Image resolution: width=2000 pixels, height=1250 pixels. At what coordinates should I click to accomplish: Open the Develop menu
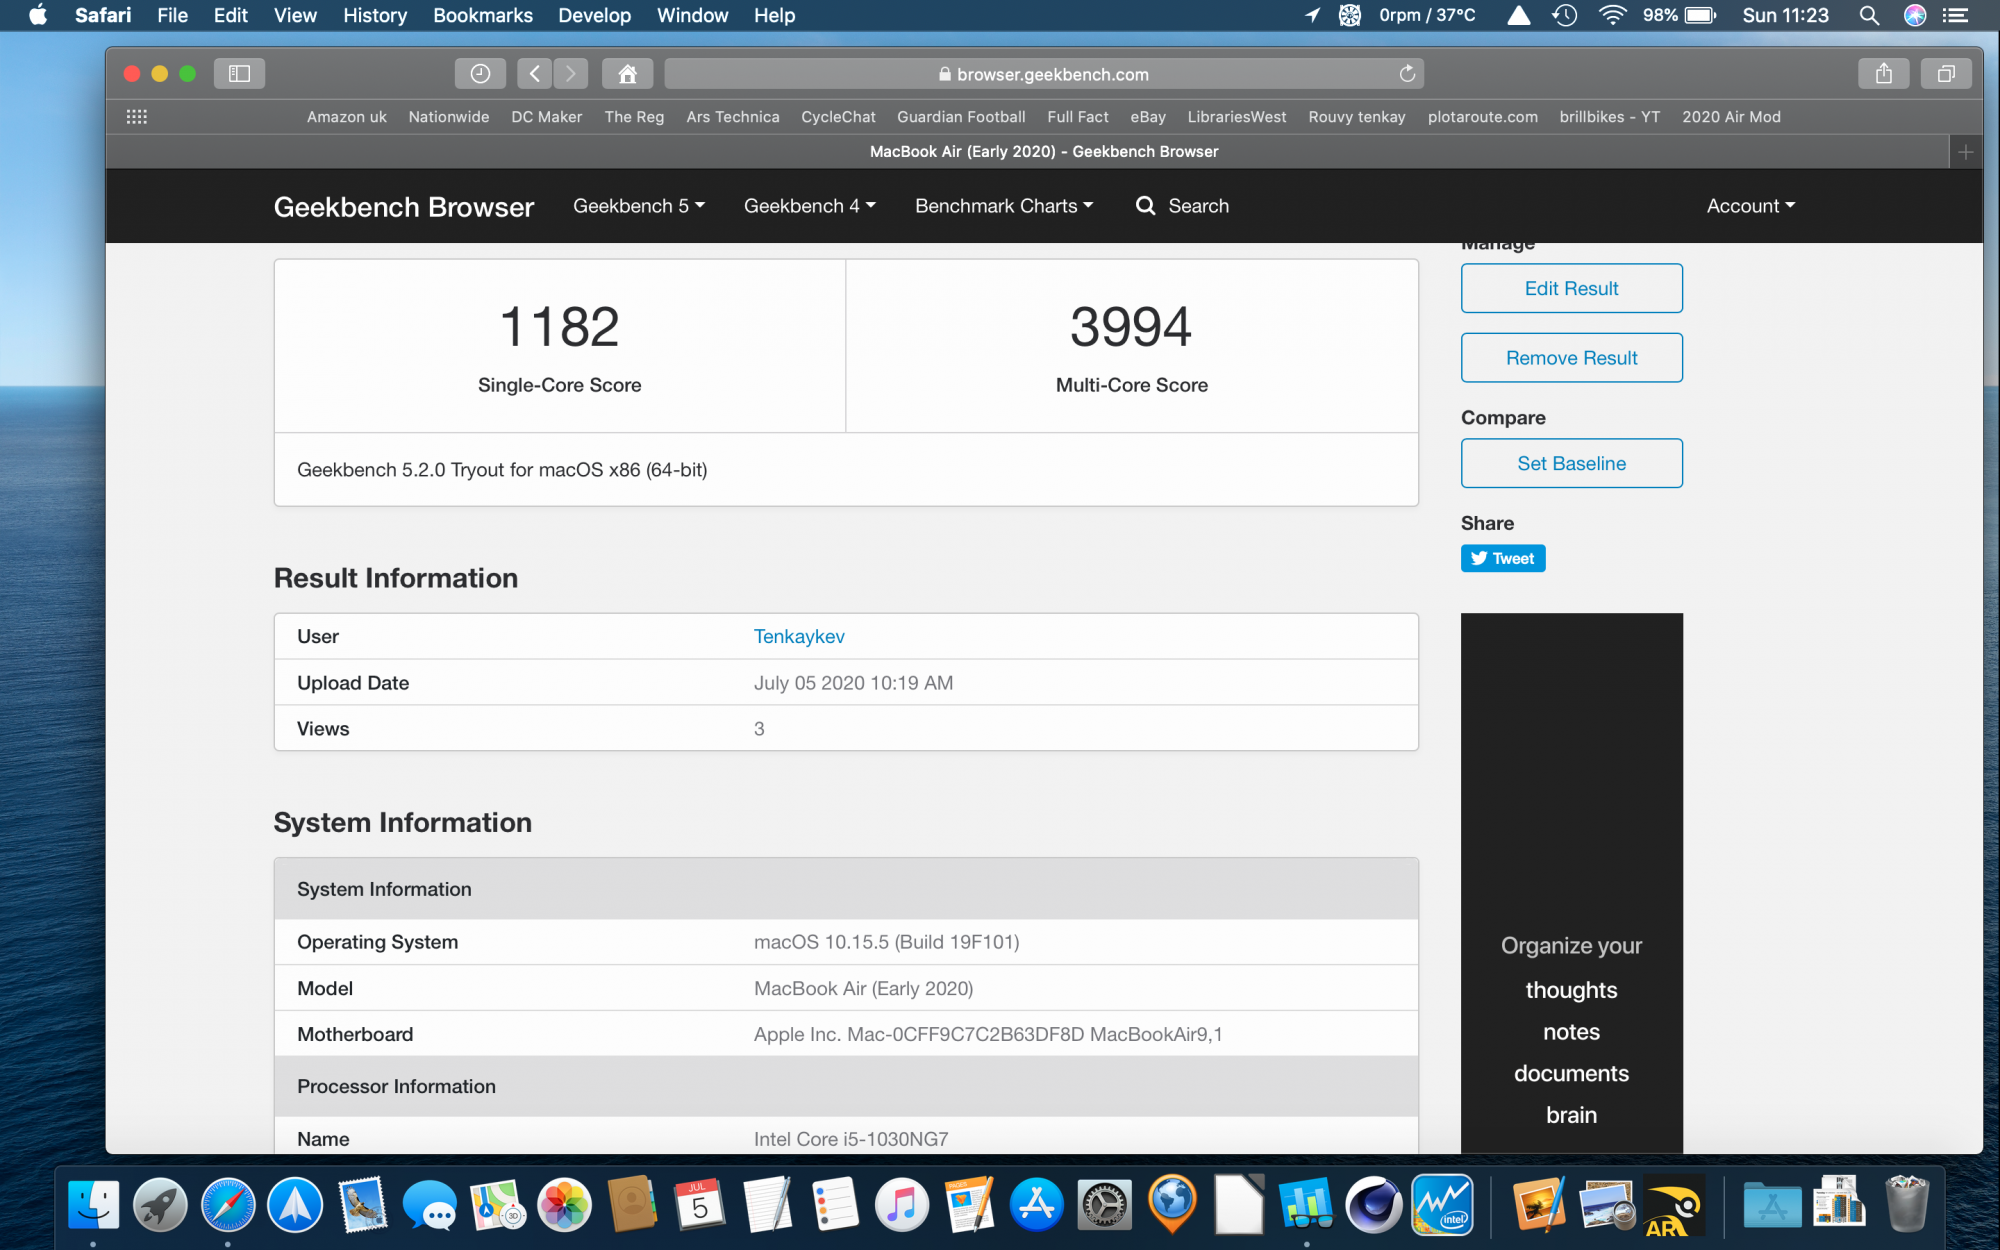594,15
